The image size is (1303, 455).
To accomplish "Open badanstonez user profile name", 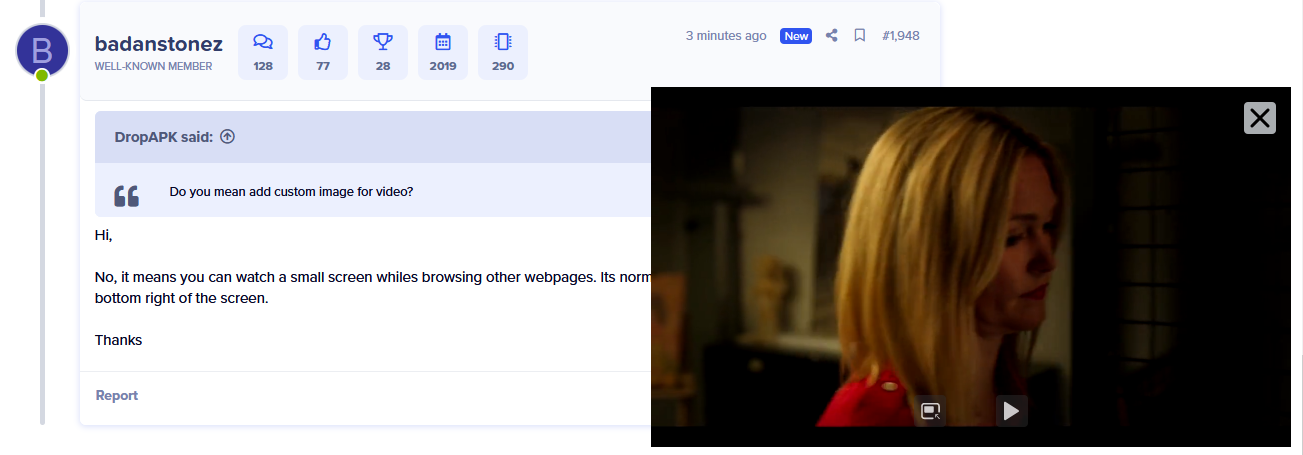I will (158, 44).
